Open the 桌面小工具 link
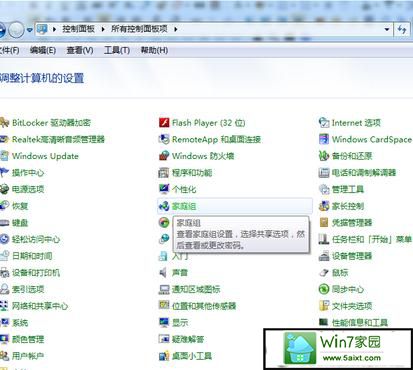 [x=192, y=356]
